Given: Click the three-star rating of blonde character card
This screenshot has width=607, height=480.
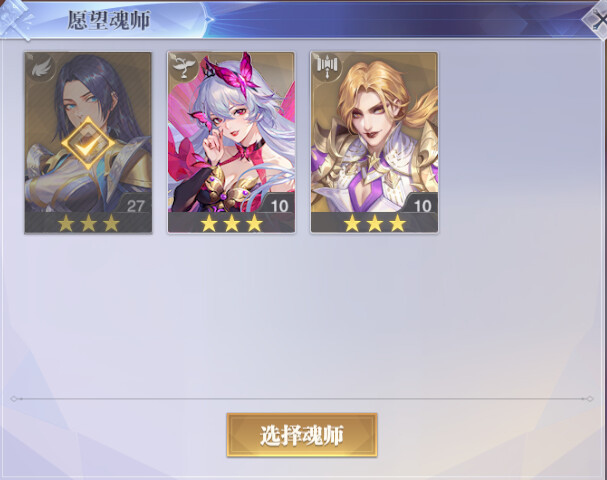Looking at the screenshot, I should pos(375,223).
